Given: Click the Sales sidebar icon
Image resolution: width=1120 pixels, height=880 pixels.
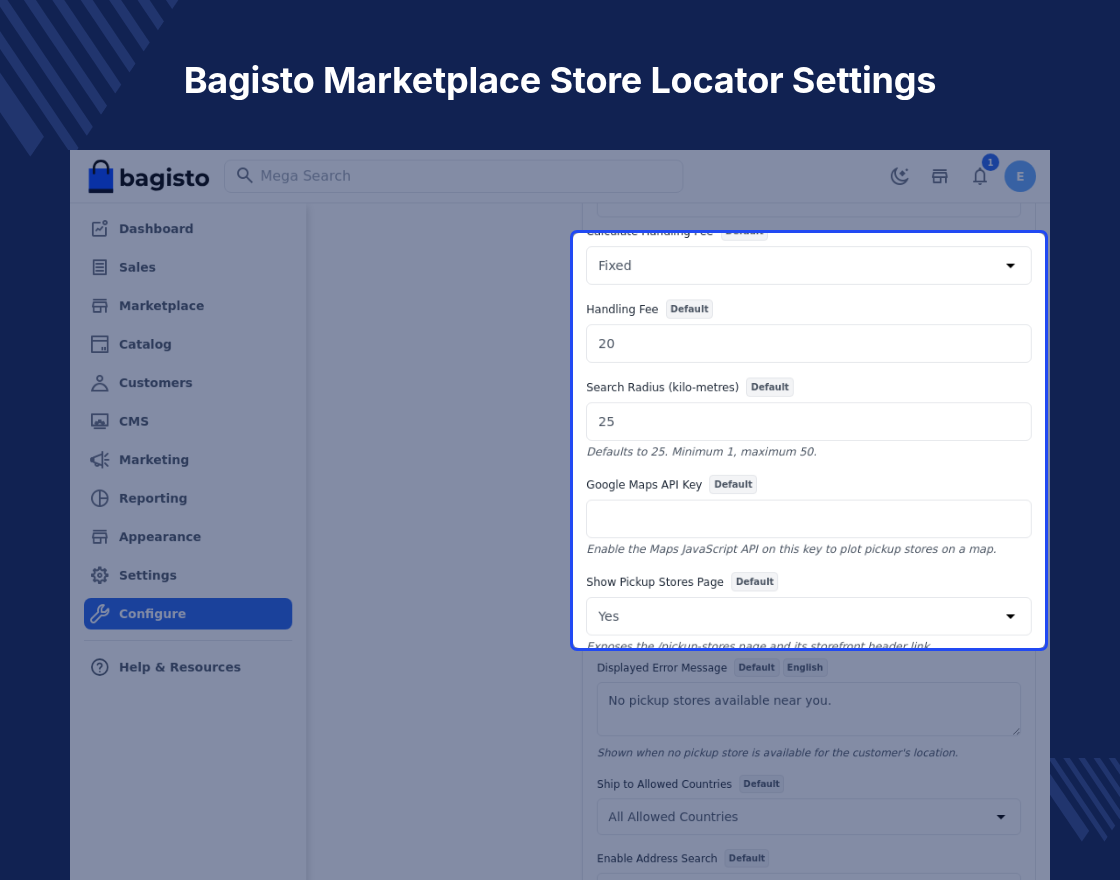Looking at the screenshot, I should click(100, 267).
